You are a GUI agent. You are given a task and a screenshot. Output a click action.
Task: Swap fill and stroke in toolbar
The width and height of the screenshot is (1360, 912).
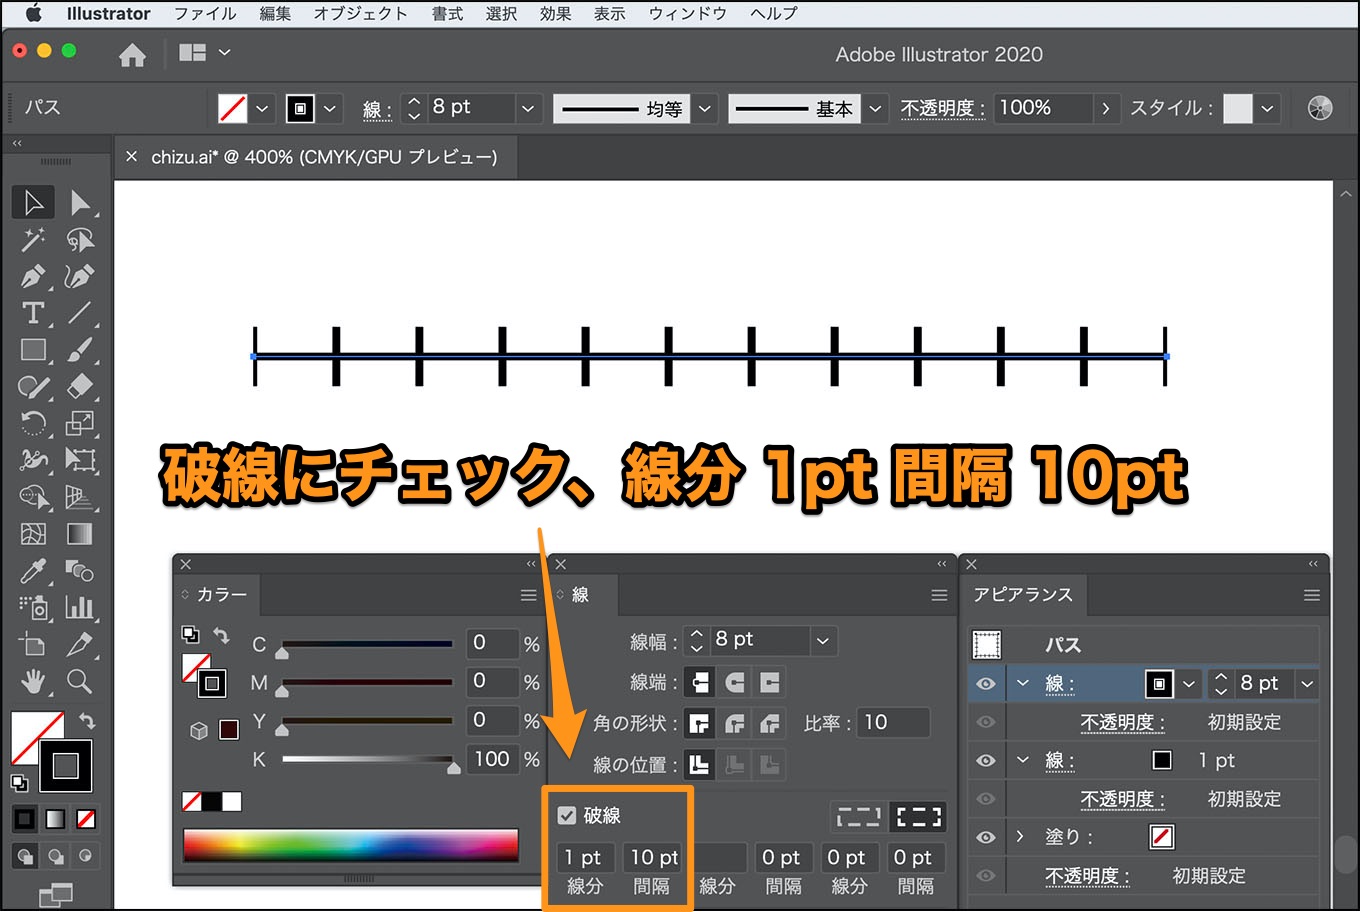click(87, 720)
